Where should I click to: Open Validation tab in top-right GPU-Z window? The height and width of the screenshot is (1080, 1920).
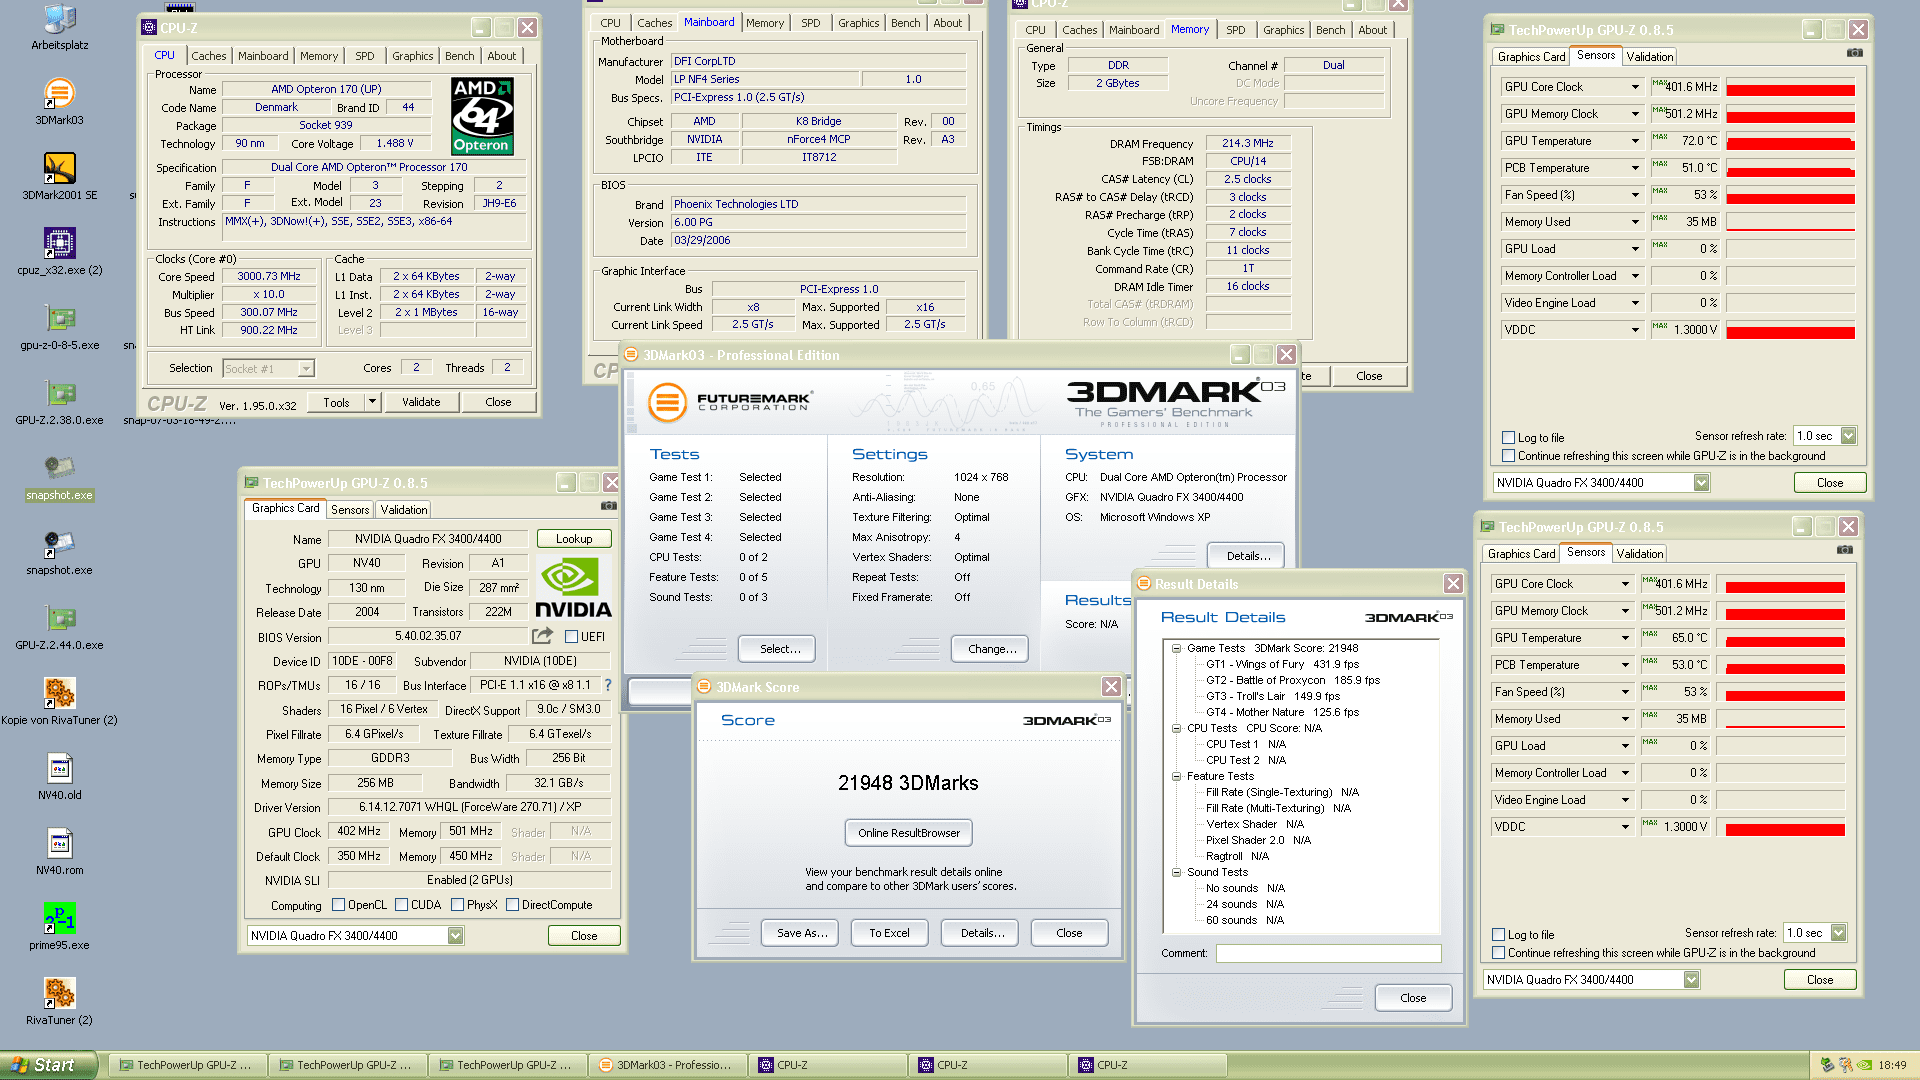point(1649,57)
